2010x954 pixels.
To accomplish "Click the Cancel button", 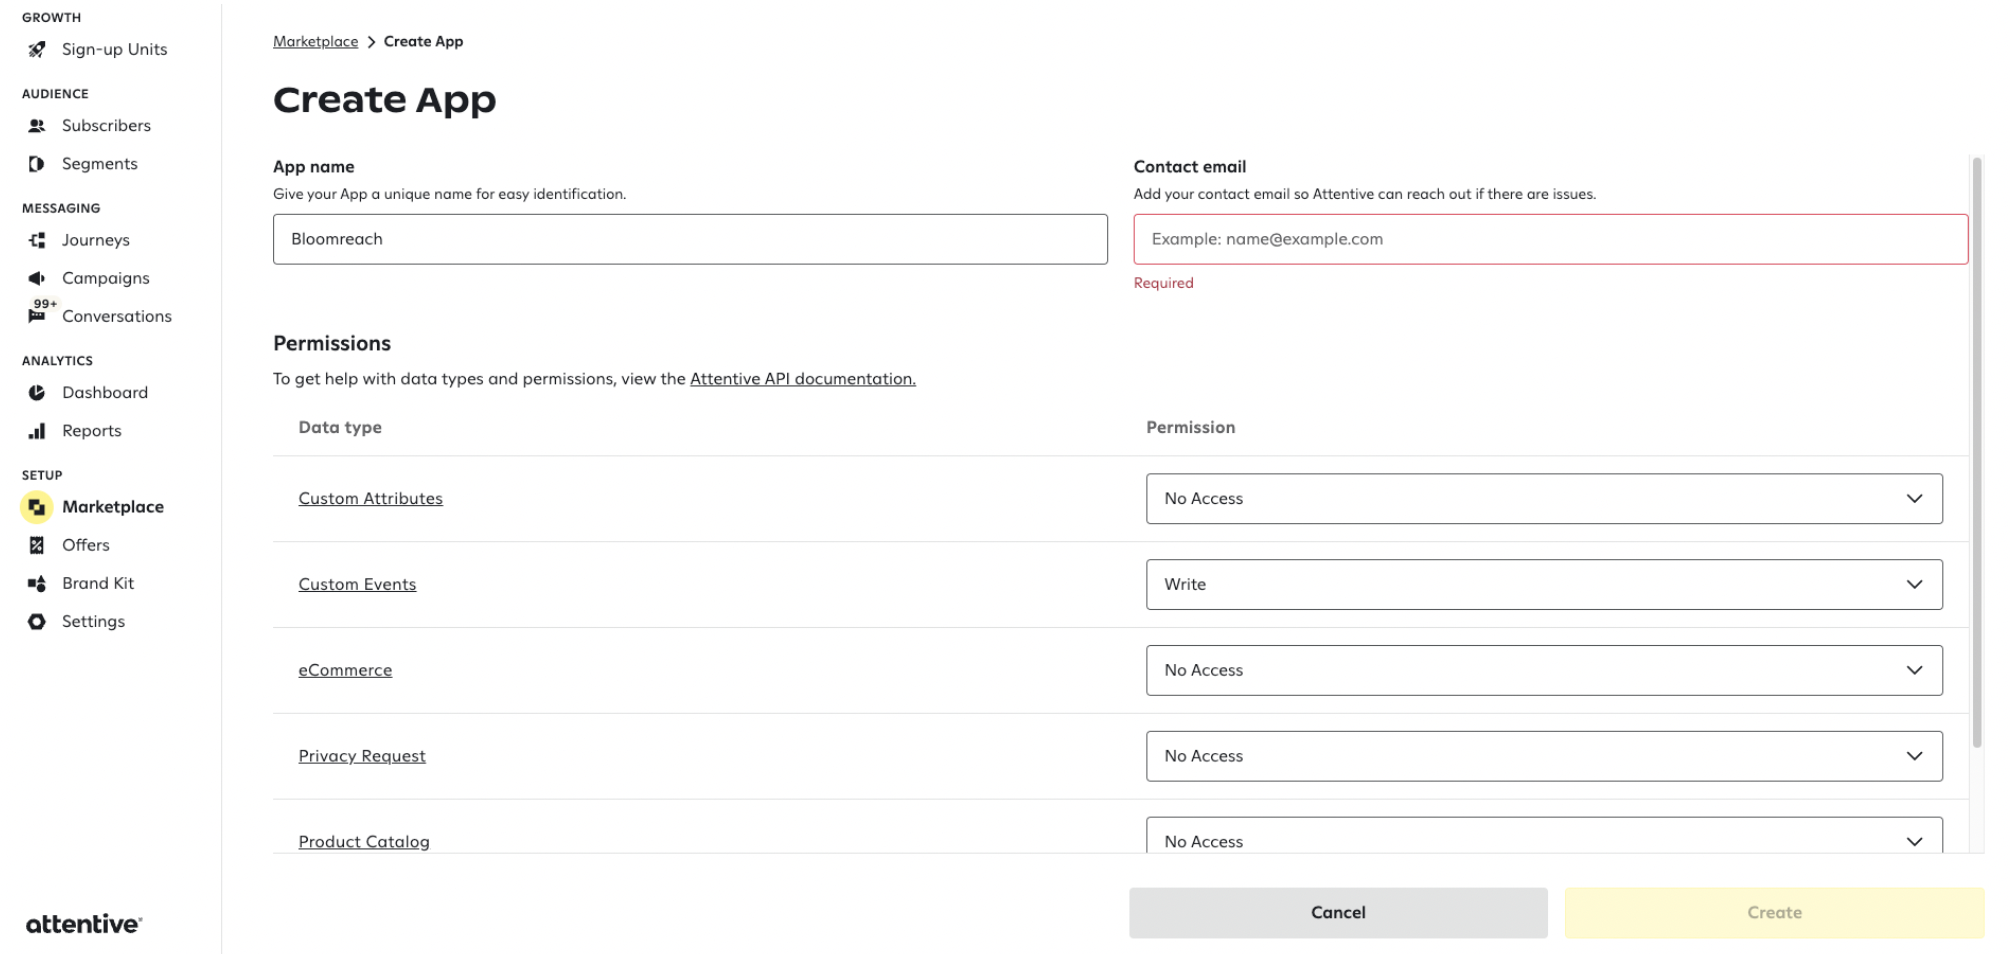I will click(1338, 912).
